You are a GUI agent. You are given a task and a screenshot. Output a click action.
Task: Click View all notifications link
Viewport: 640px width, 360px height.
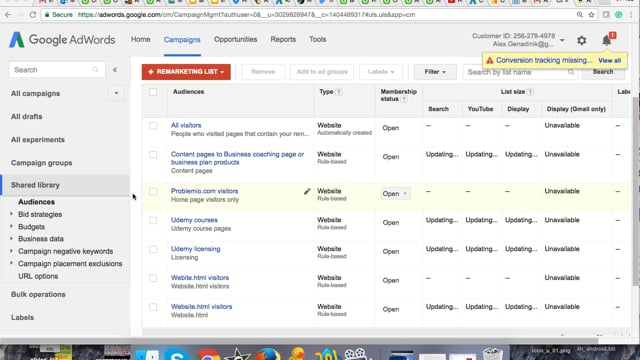(609, 60)
